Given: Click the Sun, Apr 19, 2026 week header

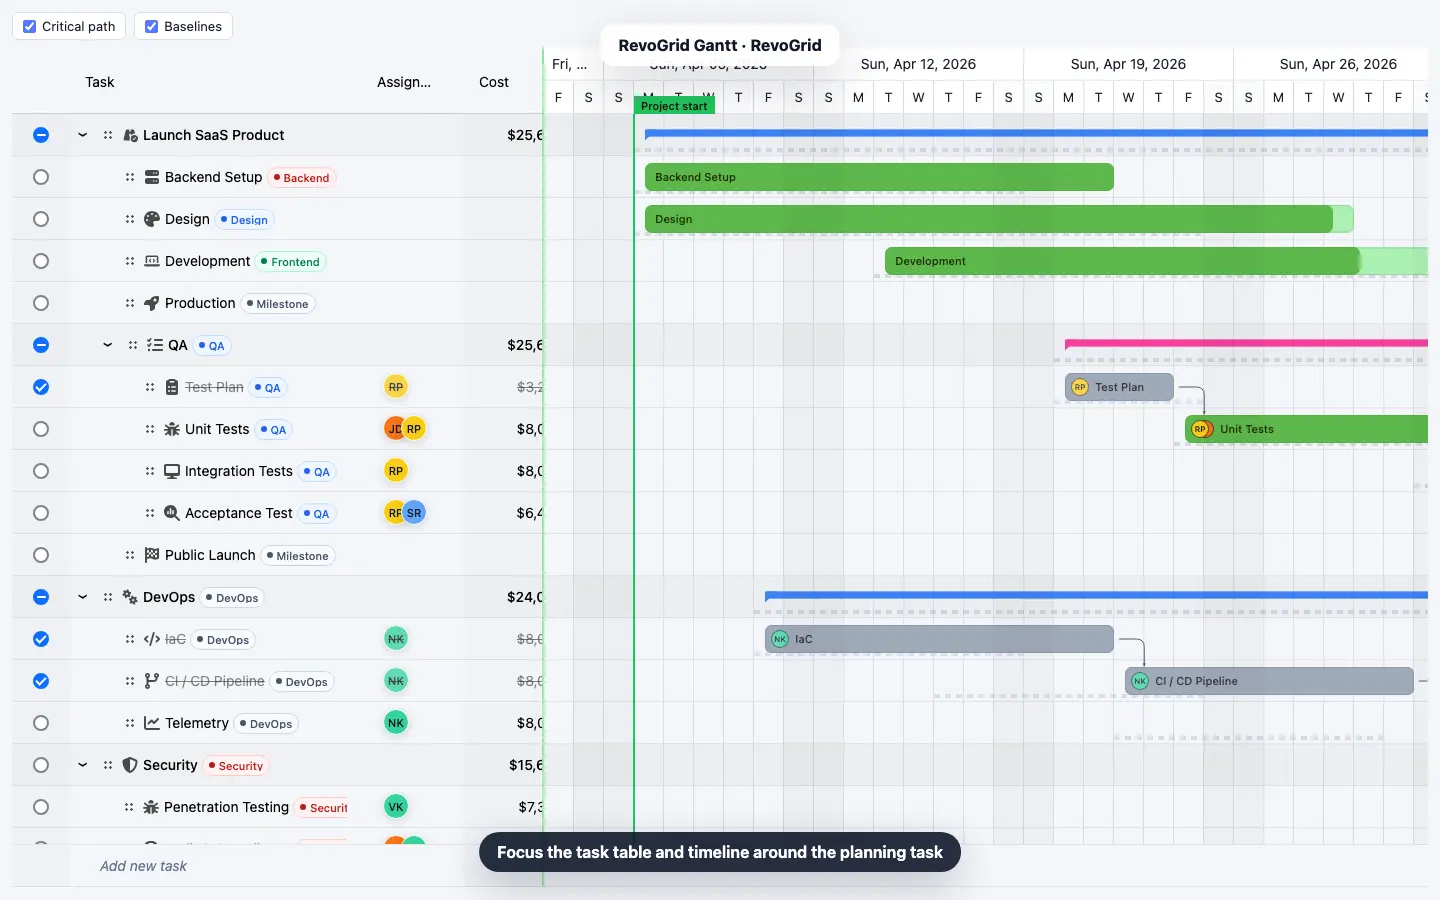Looking at the screenshot, I should tap(1128, 64).
